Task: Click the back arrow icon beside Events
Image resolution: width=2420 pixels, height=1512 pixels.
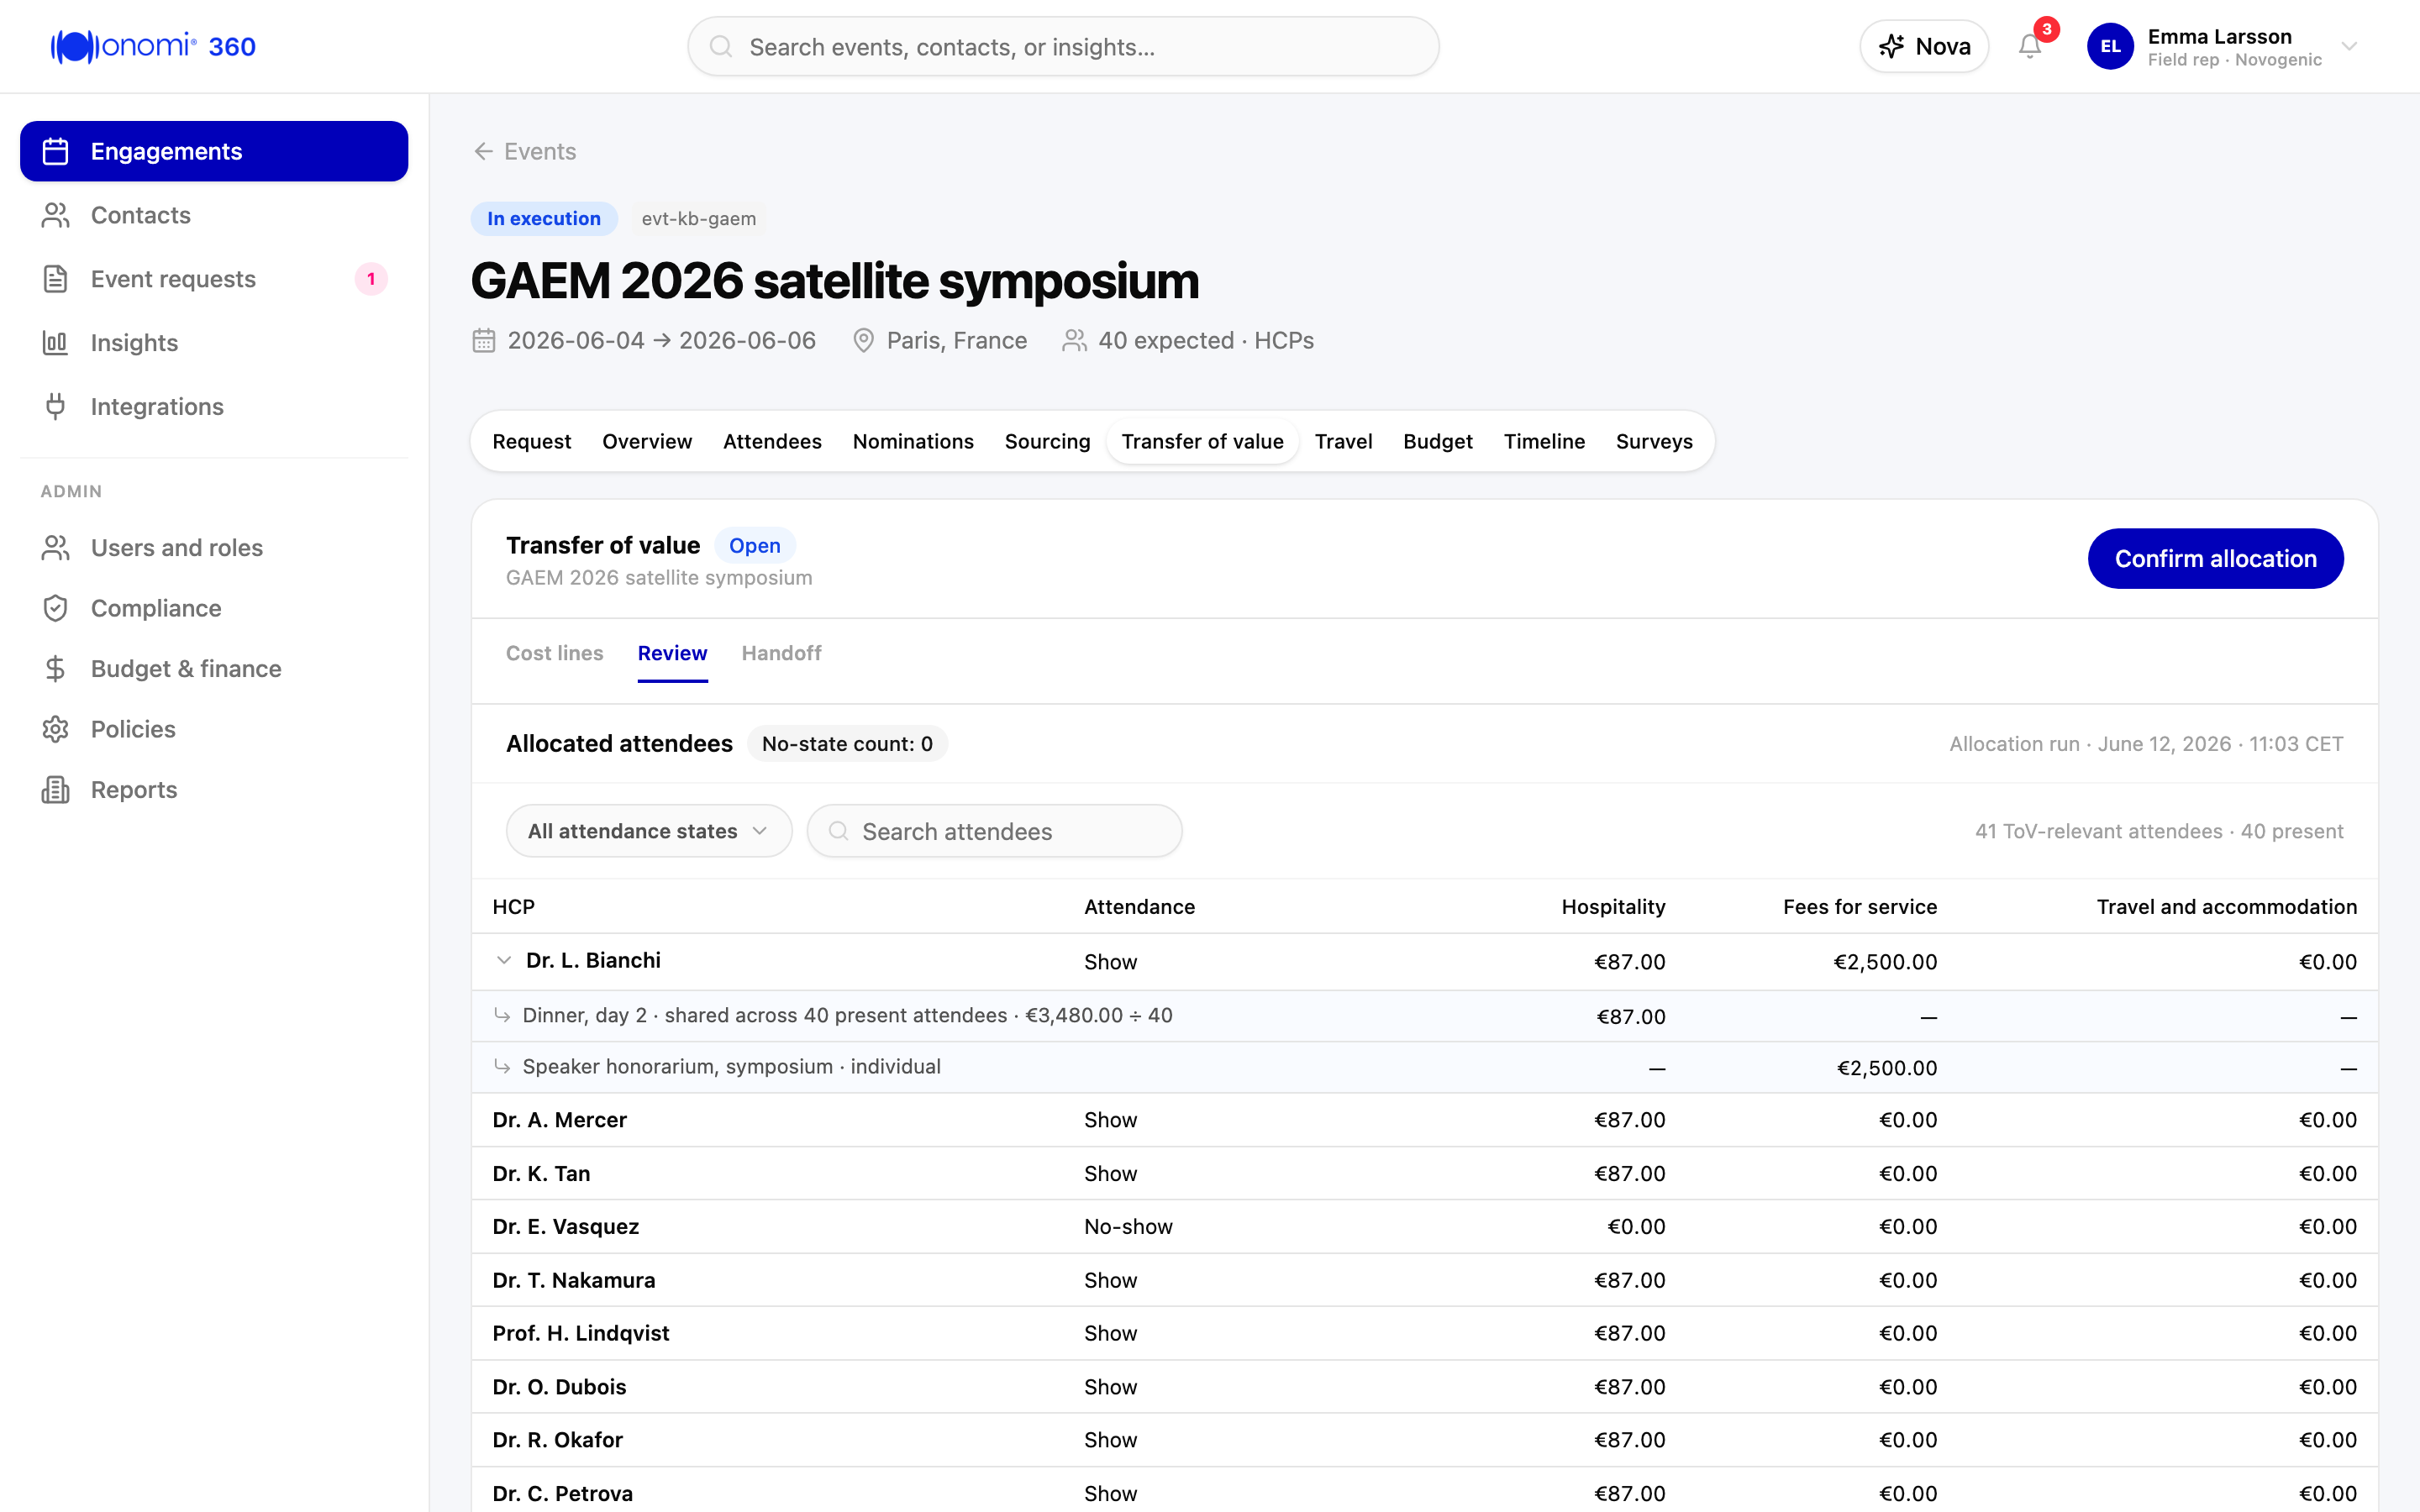Action: pos(484,151)
